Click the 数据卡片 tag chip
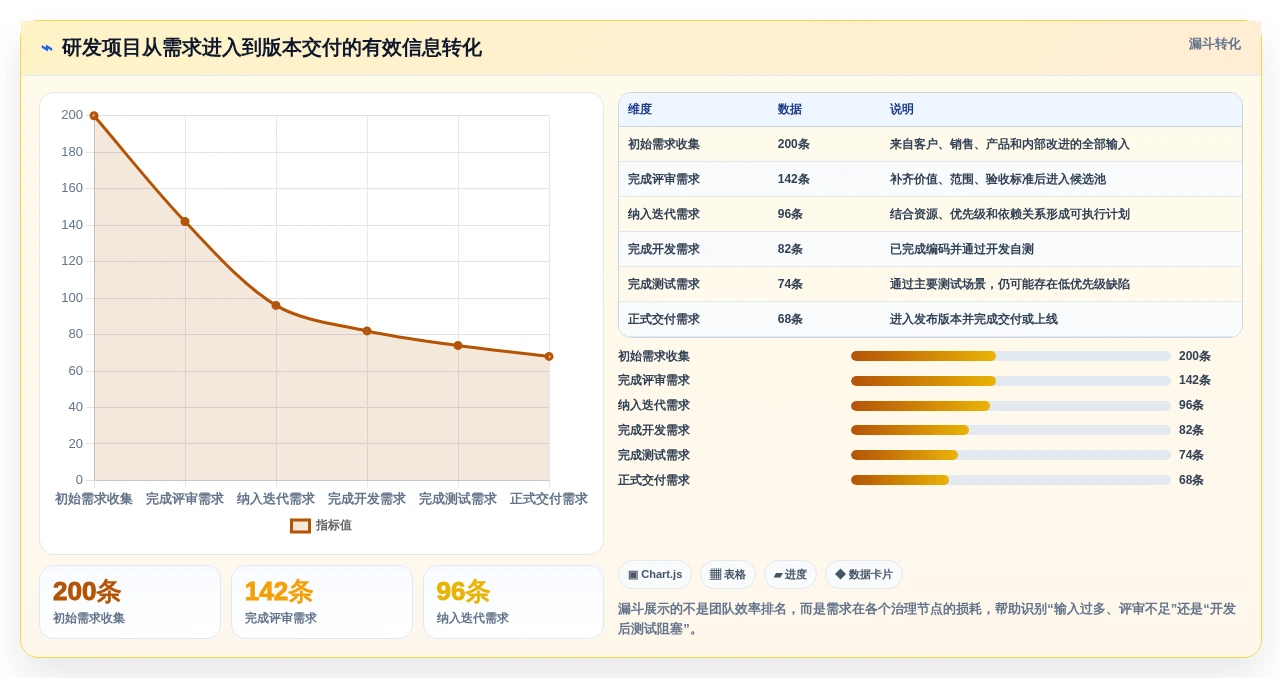Screen dimensions: 1282x678 tap(864, 575)
